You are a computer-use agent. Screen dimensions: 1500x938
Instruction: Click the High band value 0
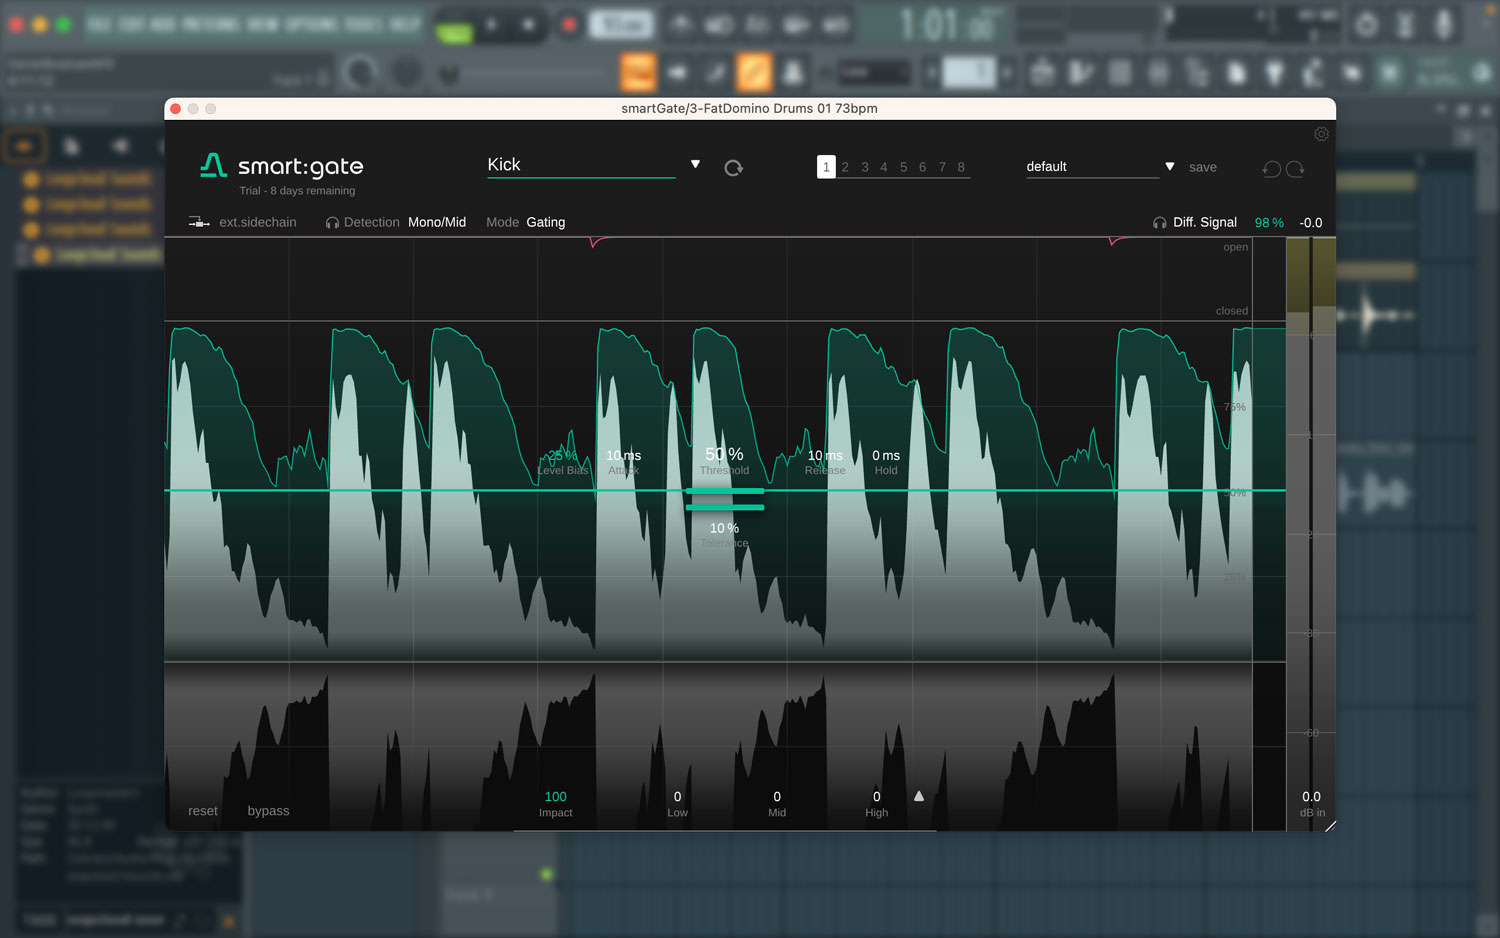(x=877, y=797)
